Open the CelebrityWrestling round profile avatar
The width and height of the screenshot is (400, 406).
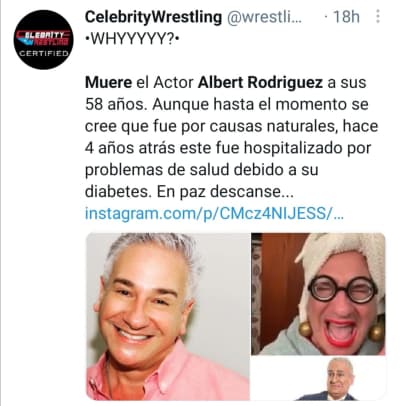[43, 40]
